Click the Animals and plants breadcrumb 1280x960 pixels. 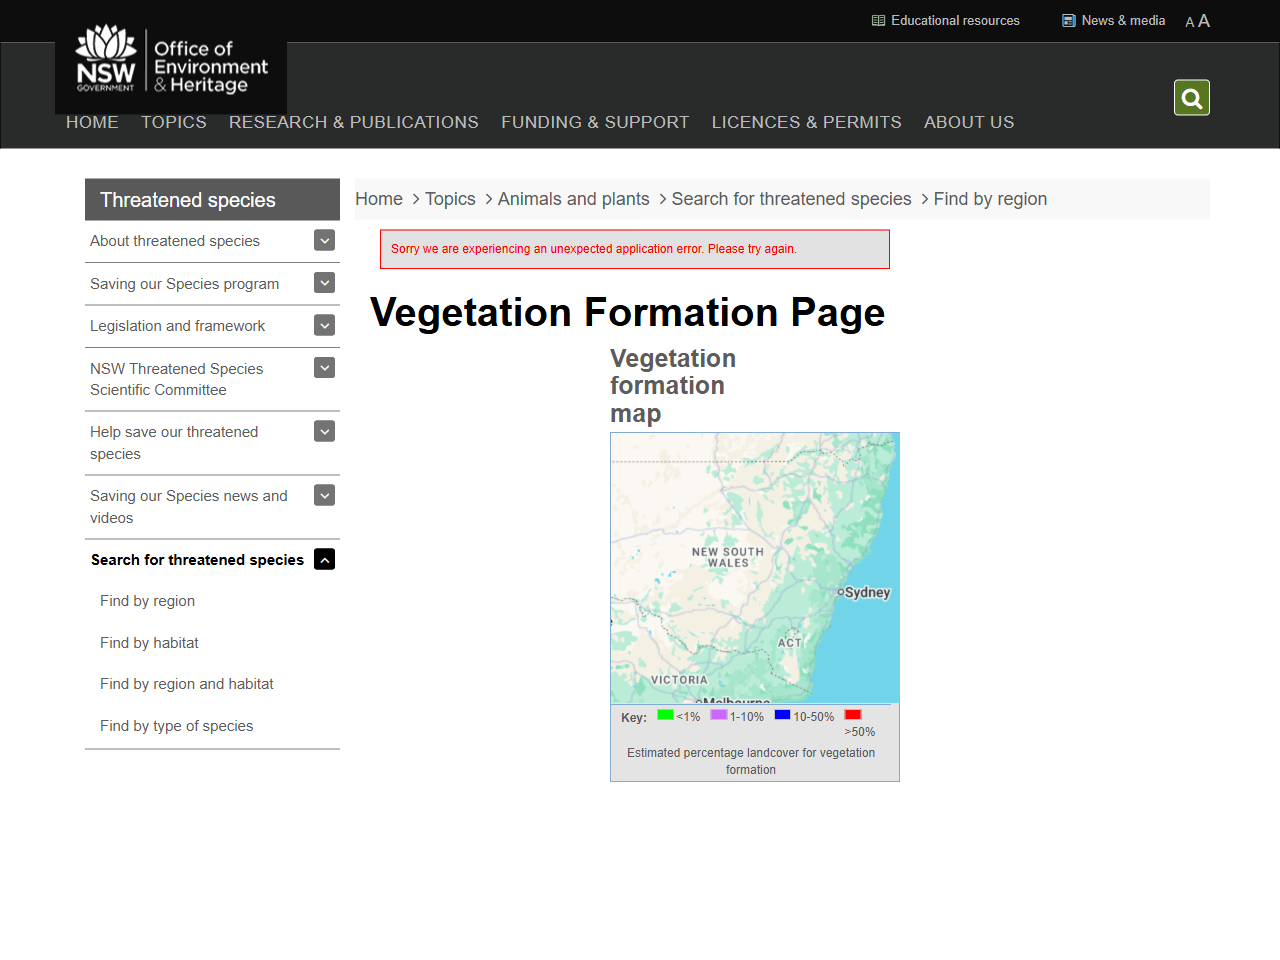pos(573,198)
